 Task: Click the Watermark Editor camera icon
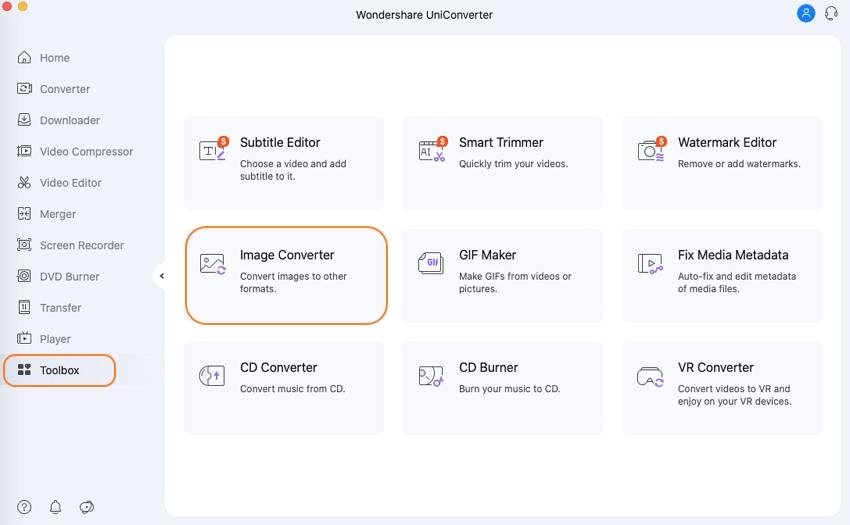pyautogui.click(x=652, y=149)
